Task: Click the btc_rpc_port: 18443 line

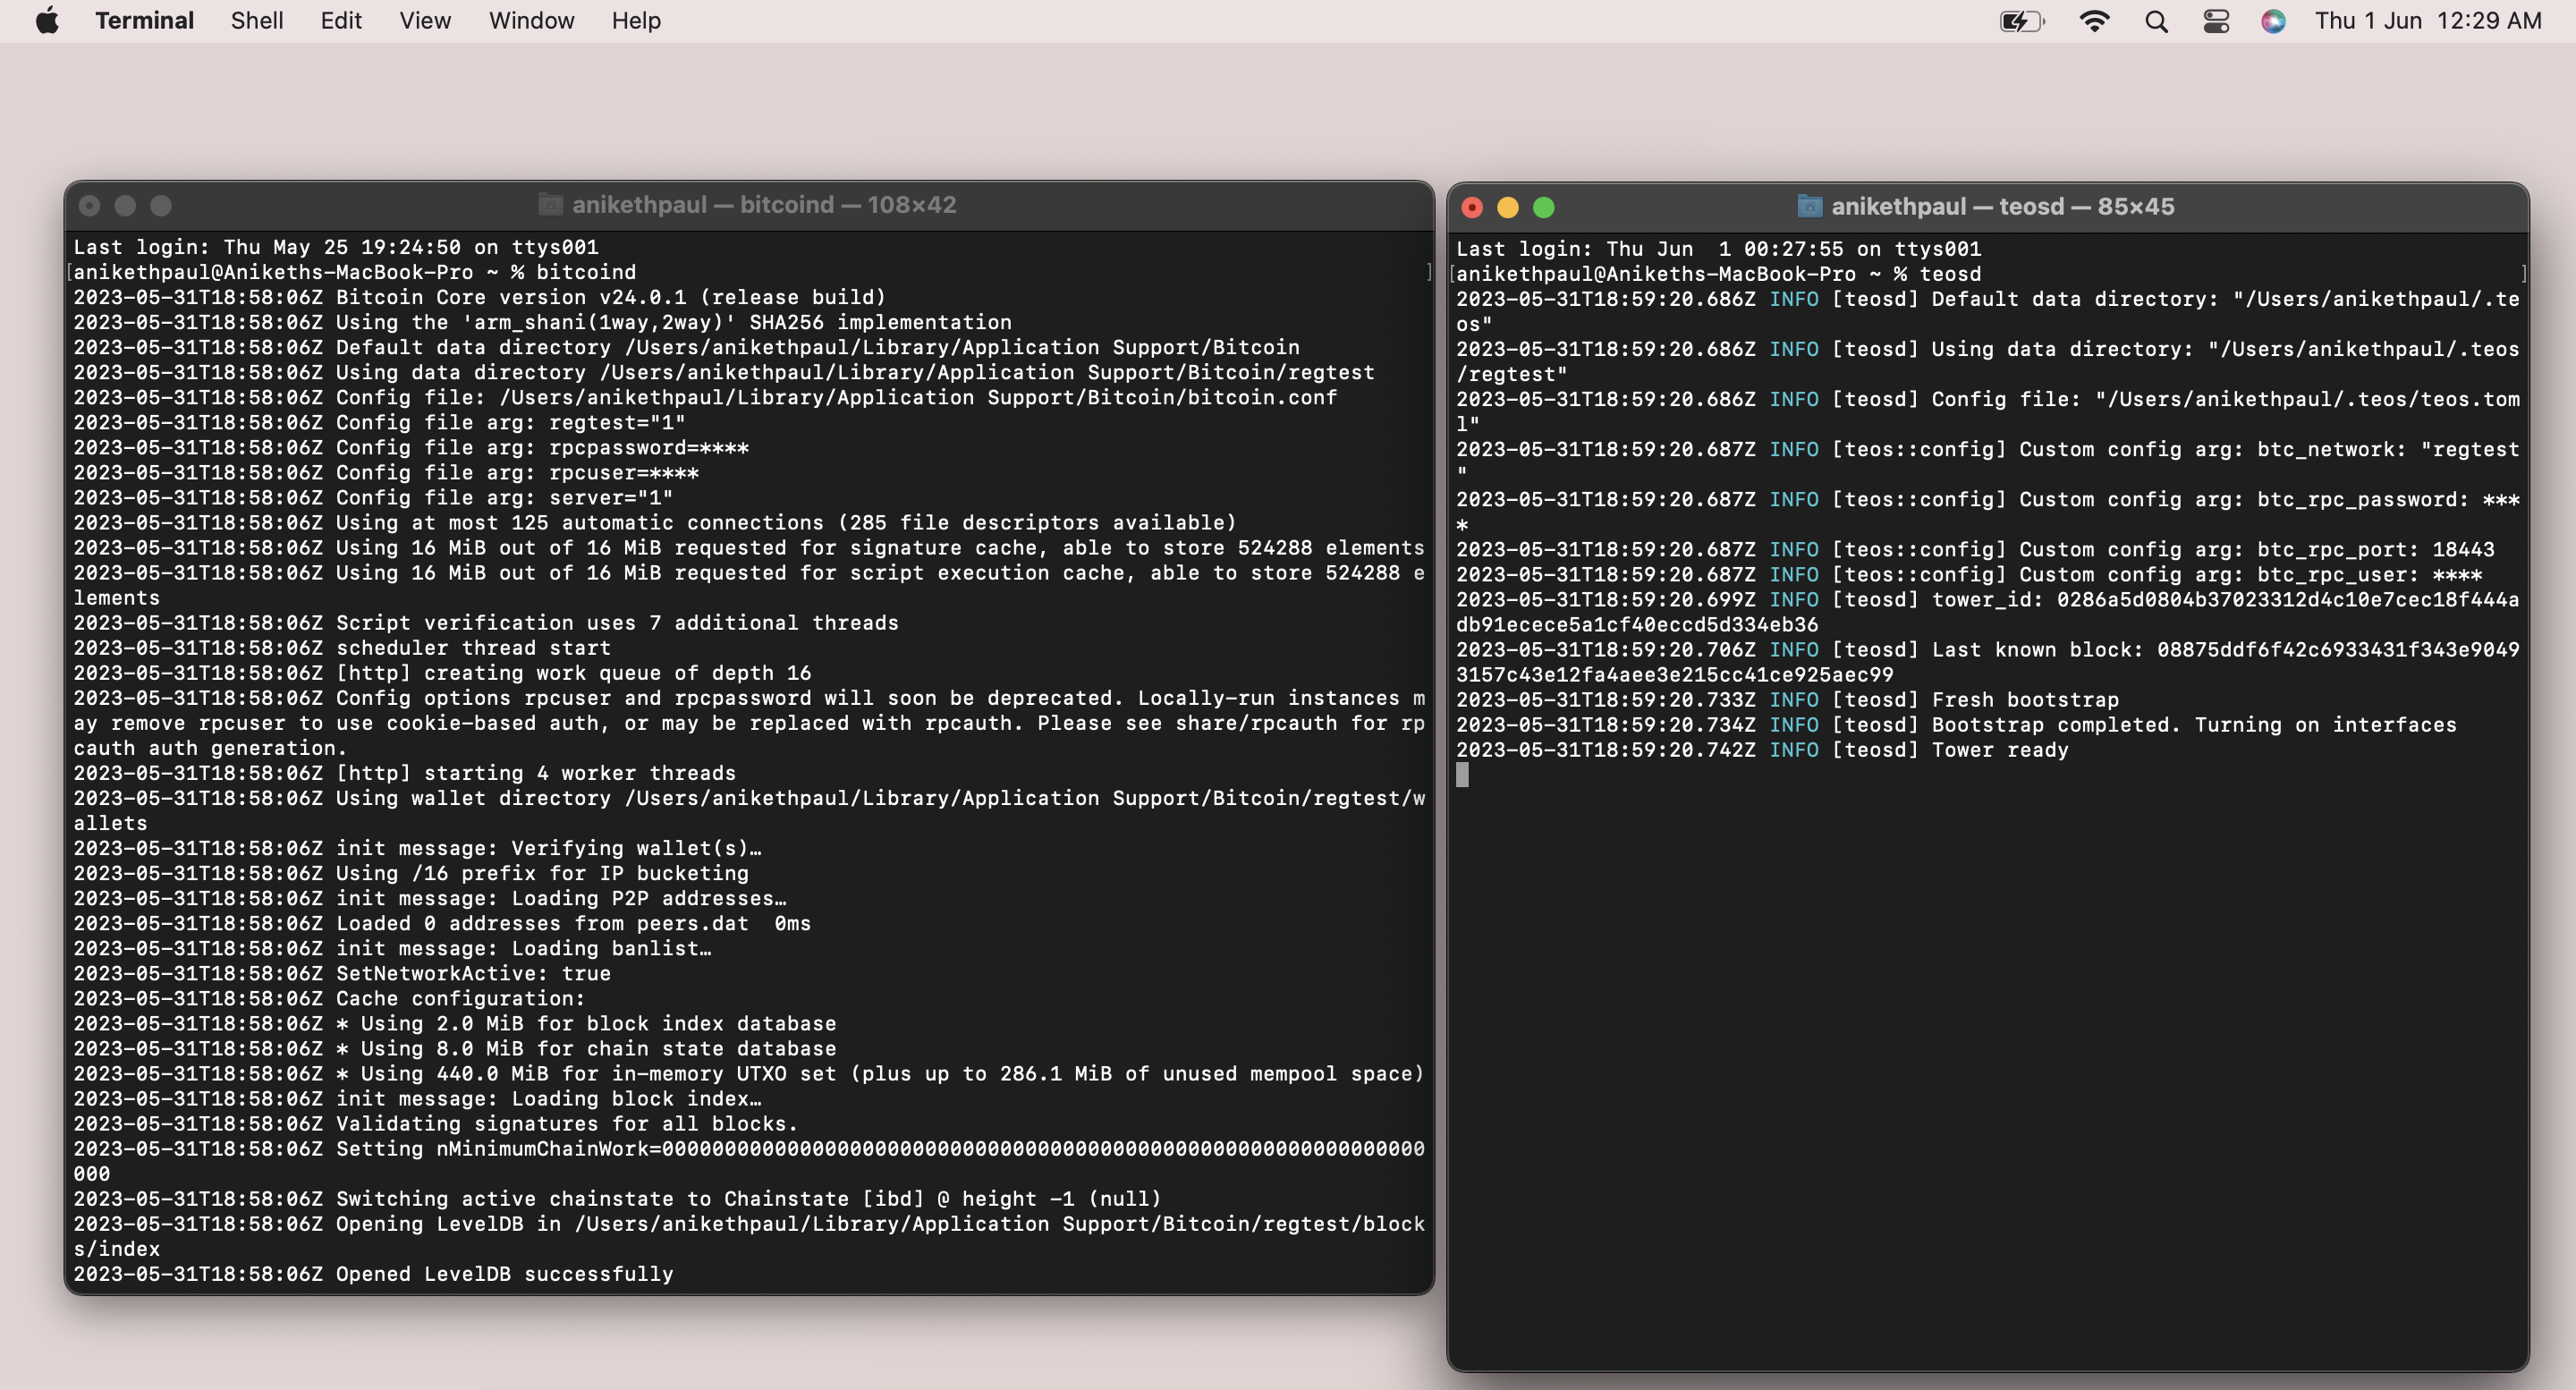Action: [x=1975, y=549]
